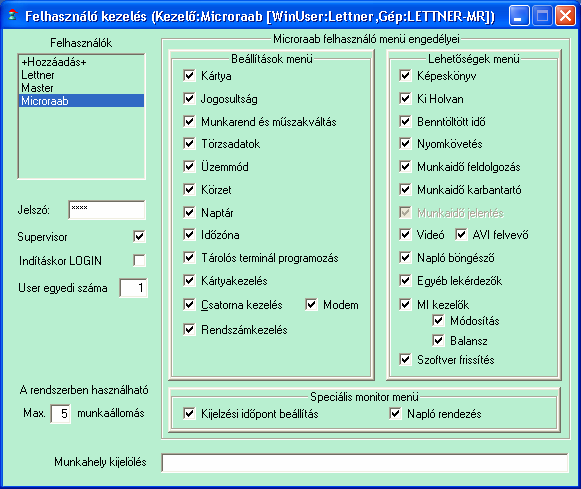Click the User egyedi száma field
Viewport: 581px width, 489px height.
click(x=133, y=288)
